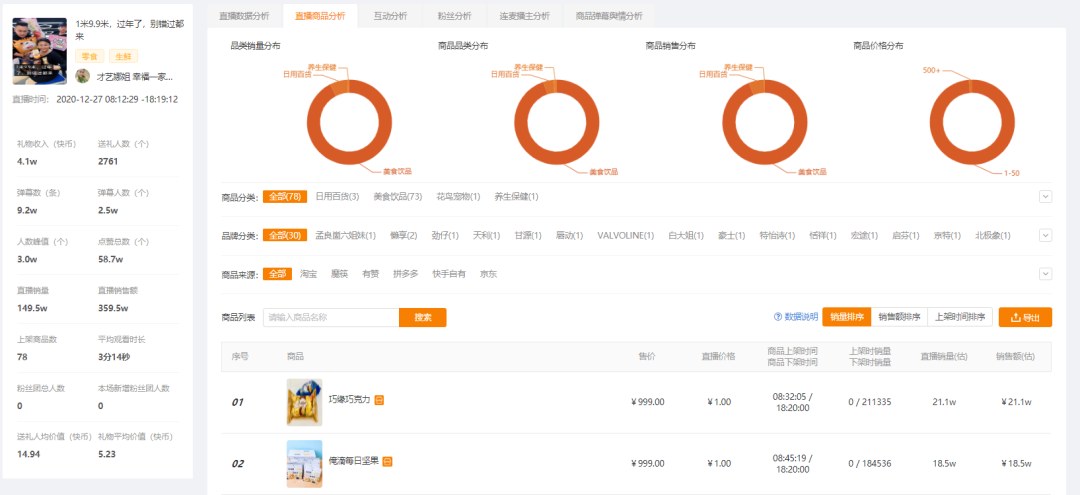The image size is (1080, 495).
Task: Filter by brand 劲仔(1)
Action: click(x=445, y=235)
